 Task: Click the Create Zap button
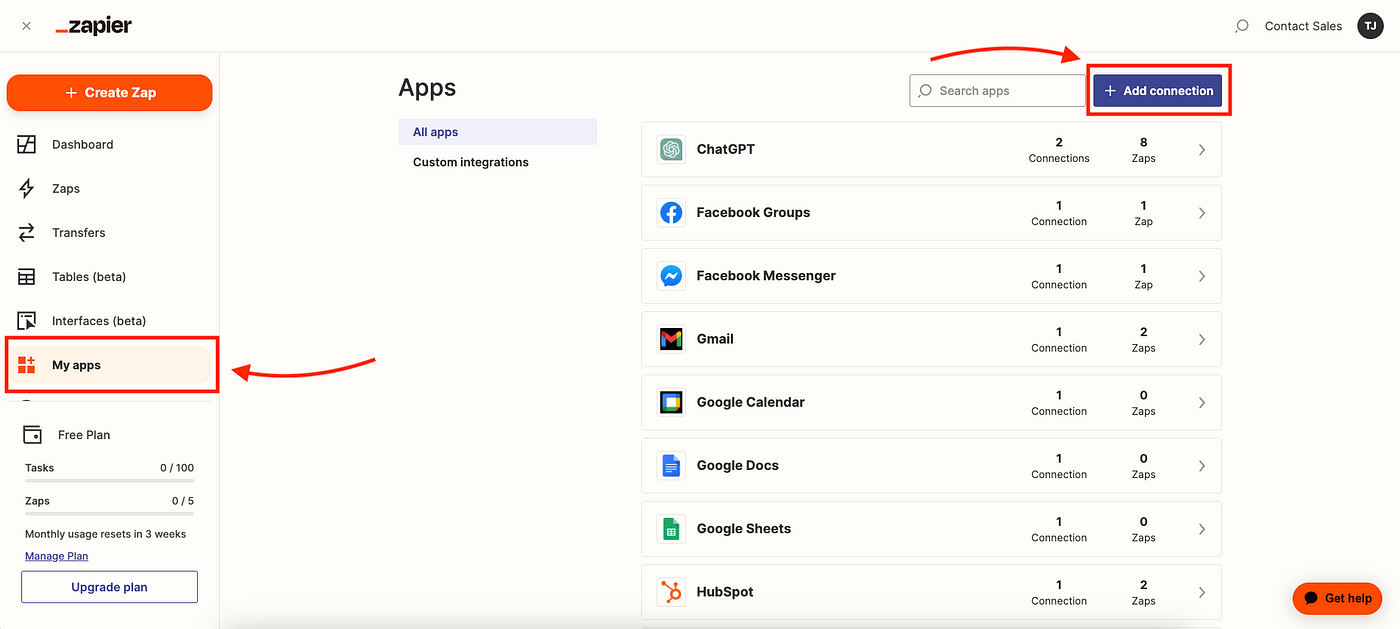click(110, 92)
